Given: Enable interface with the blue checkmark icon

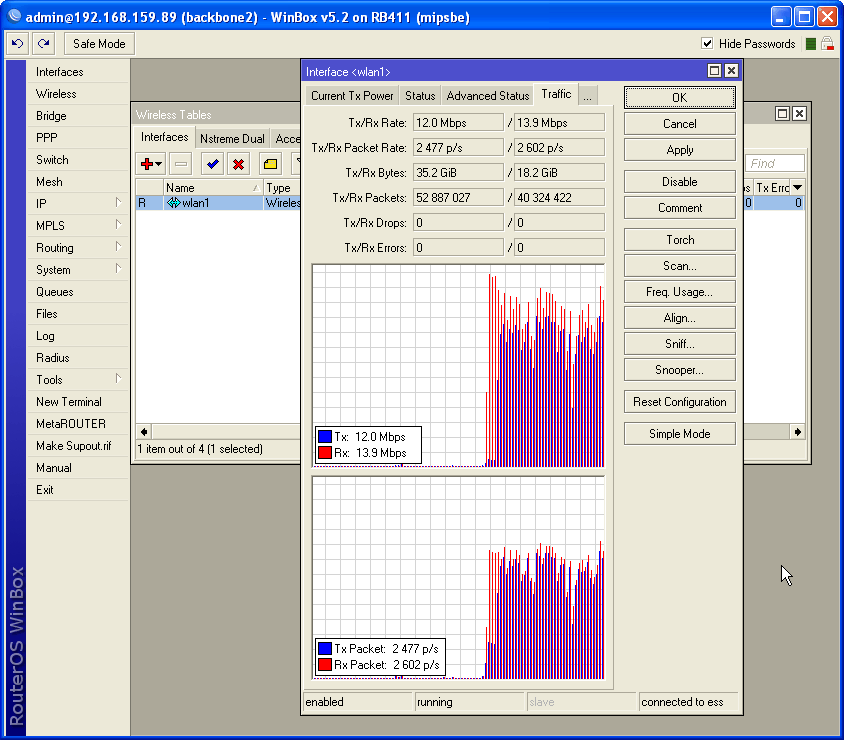Looking at the screenshot, I should 211,164.
